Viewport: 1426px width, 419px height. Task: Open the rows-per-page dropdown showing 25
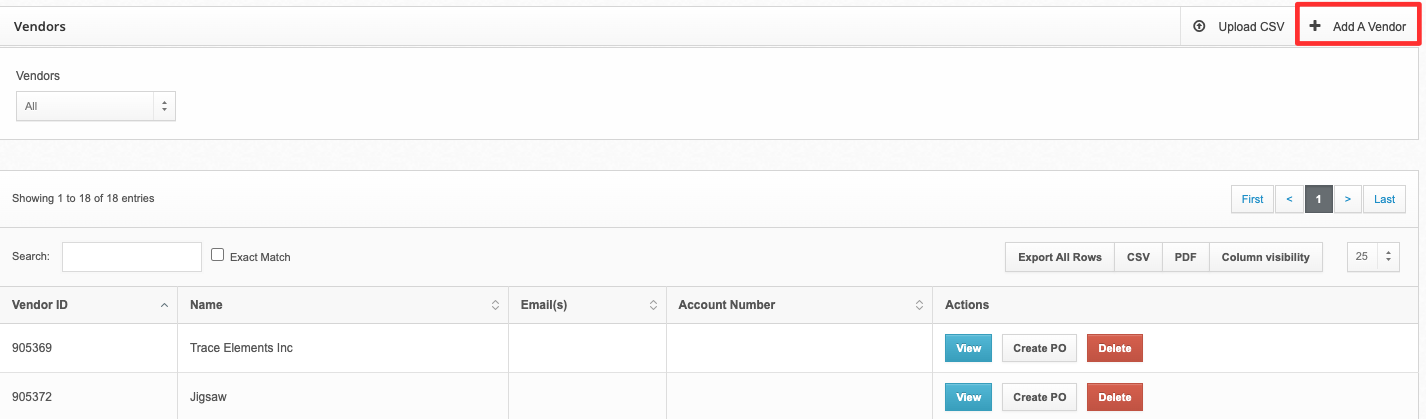(1373, 257)
